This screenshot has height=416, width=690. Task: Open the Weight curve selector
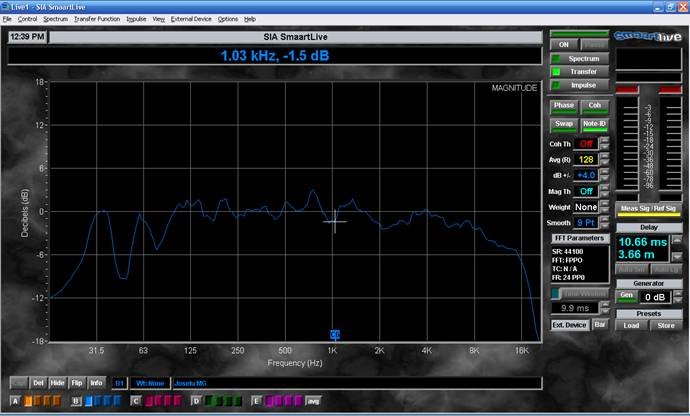tap(586, 207)
